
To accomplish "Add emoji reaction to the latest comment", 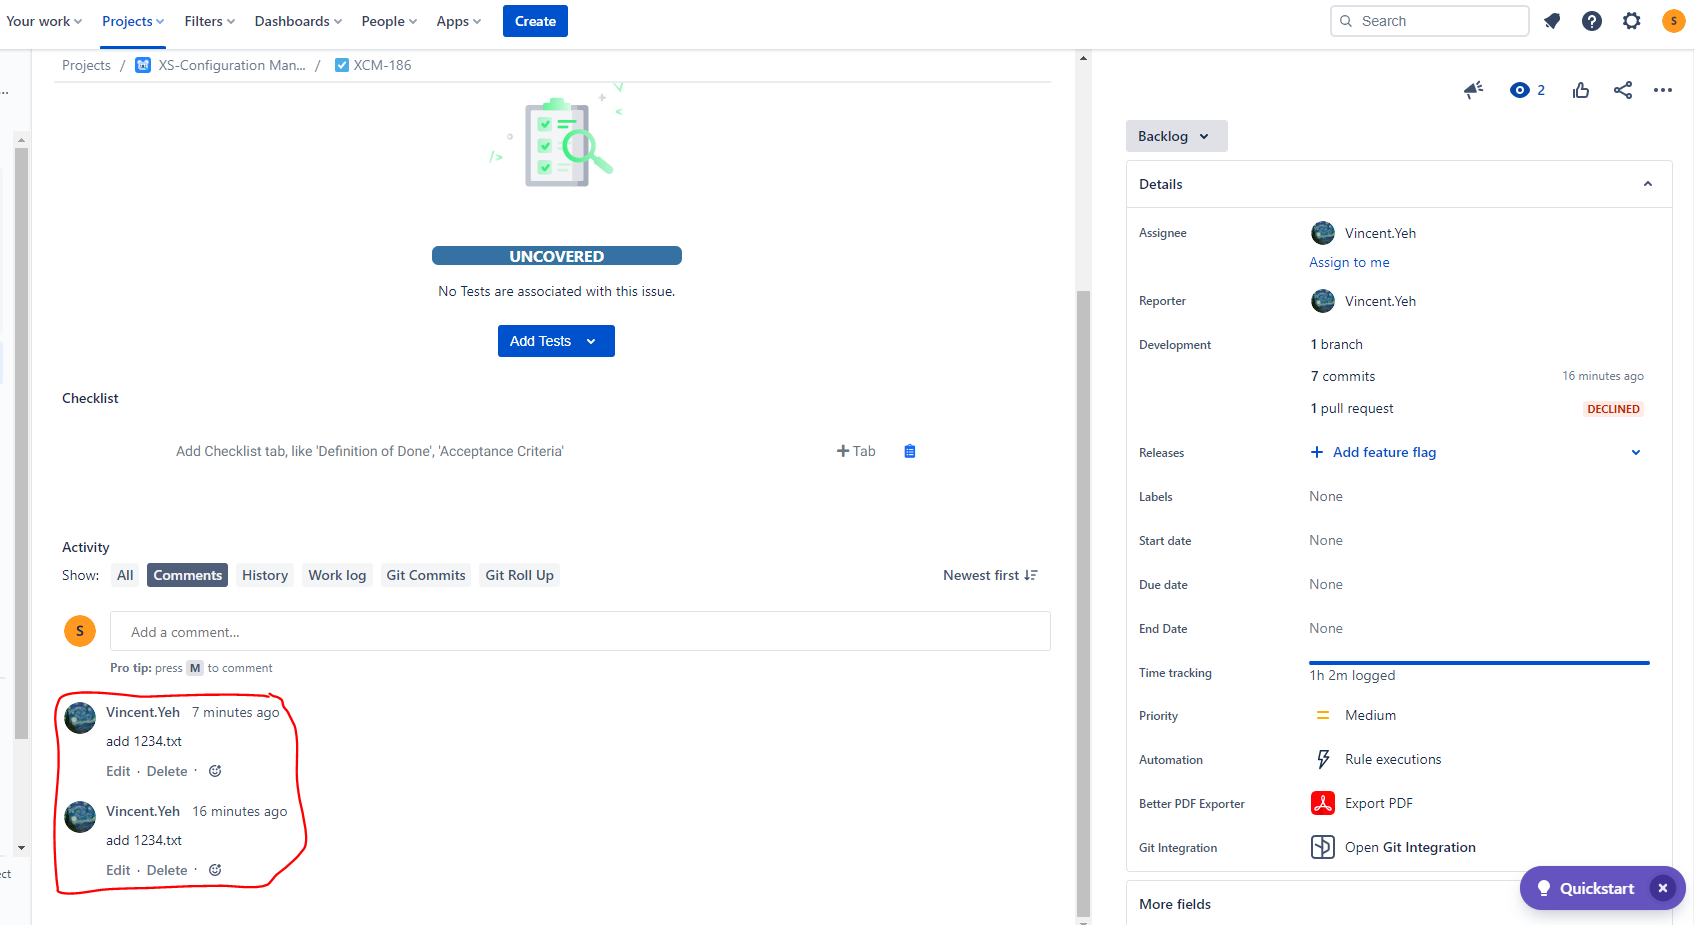I will [214, 770].
